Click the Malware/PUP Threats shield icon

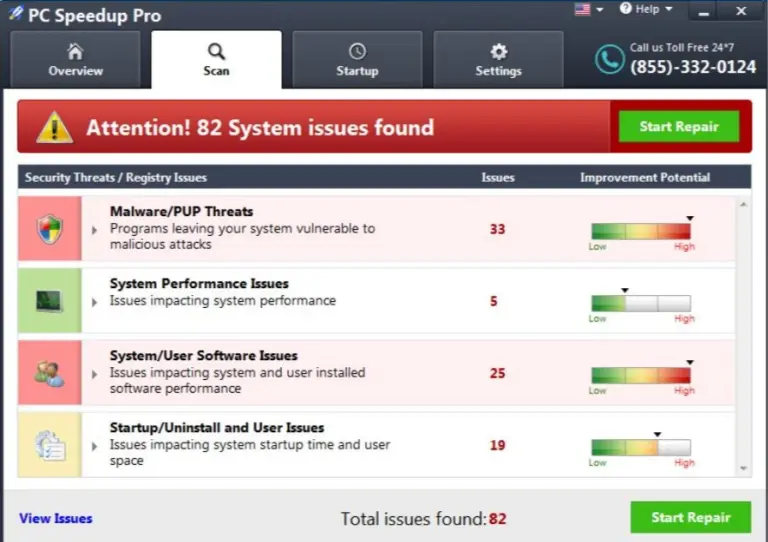pyautogui.click(x=50, y=229)
